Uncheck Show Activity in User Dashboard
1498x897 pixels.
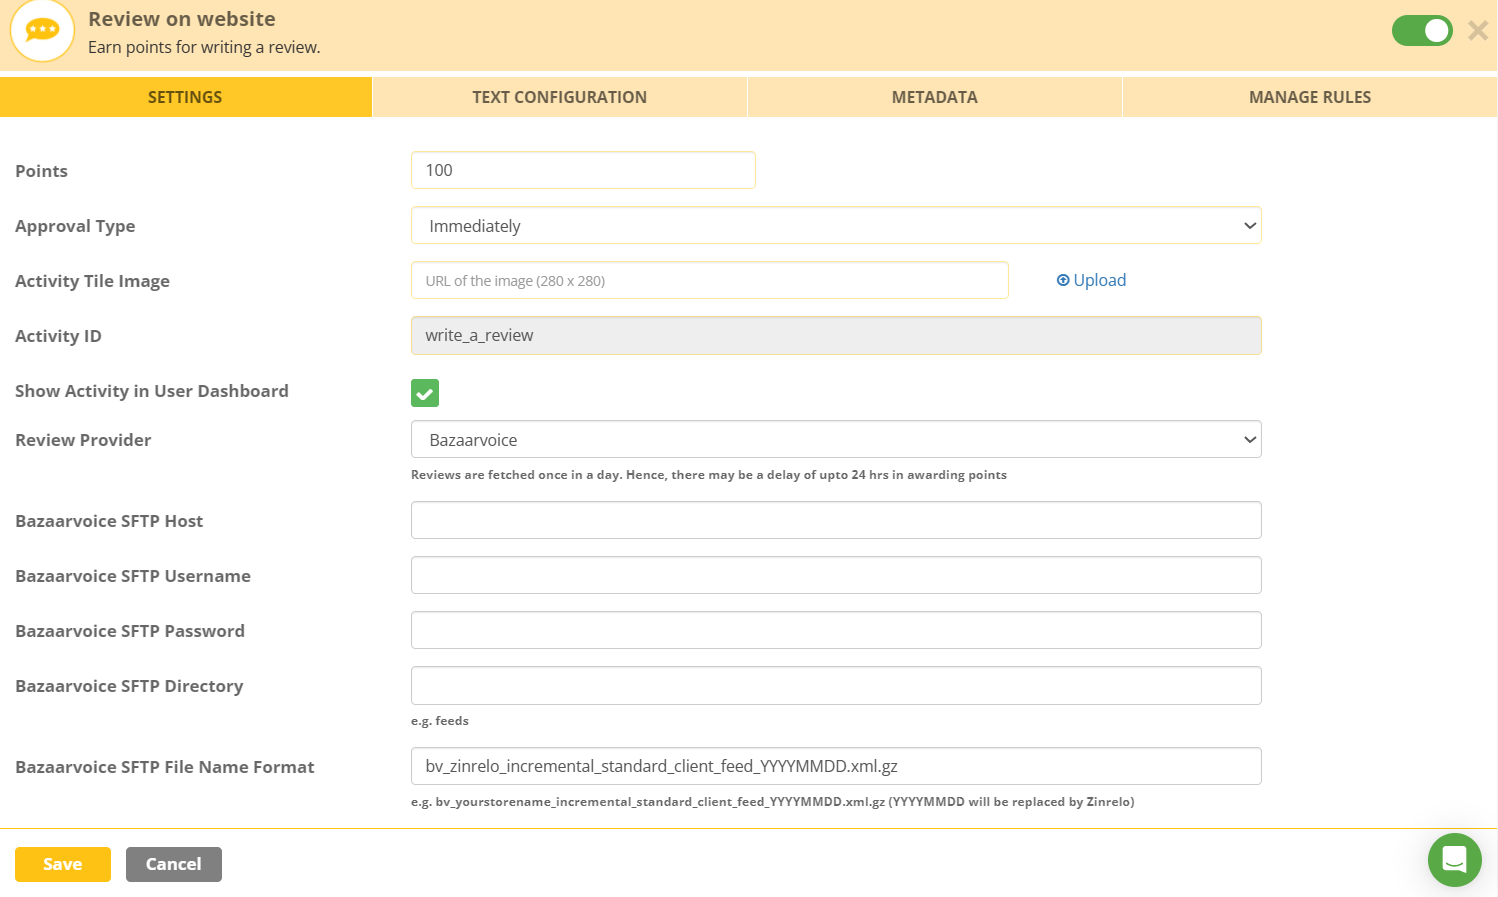point(425,393)
